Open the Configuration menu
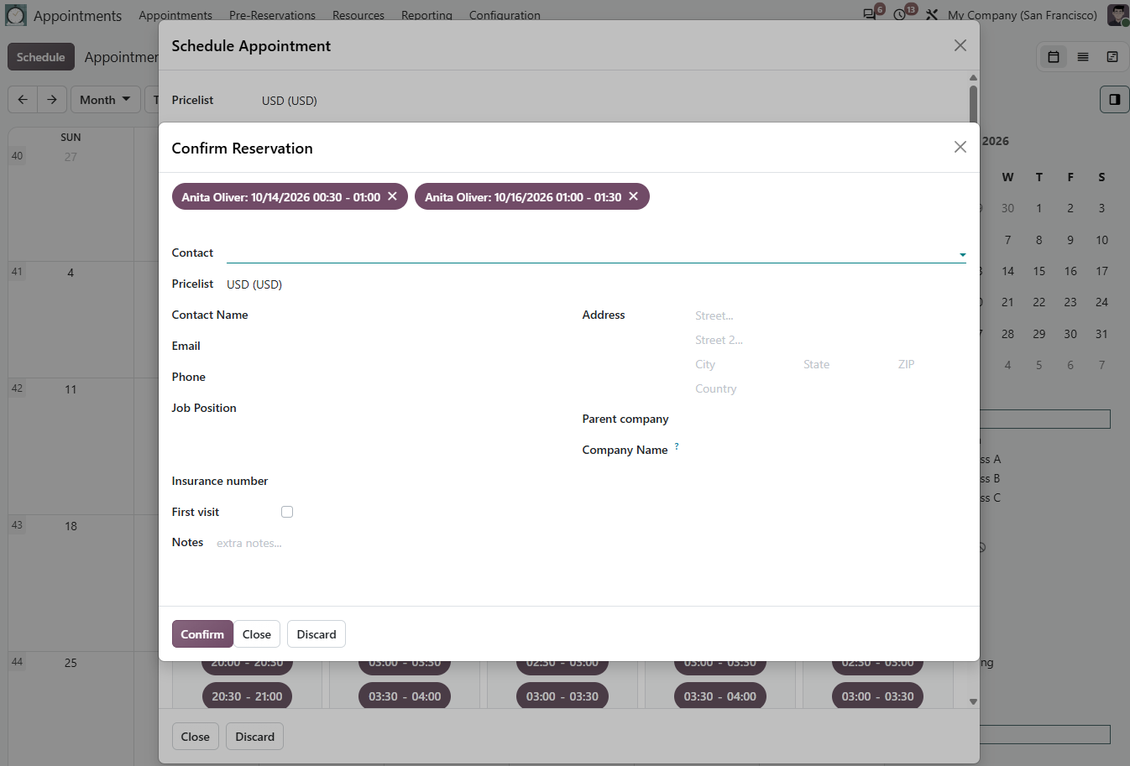Screen dimensions: 1130x766 (x=504, y=15)
